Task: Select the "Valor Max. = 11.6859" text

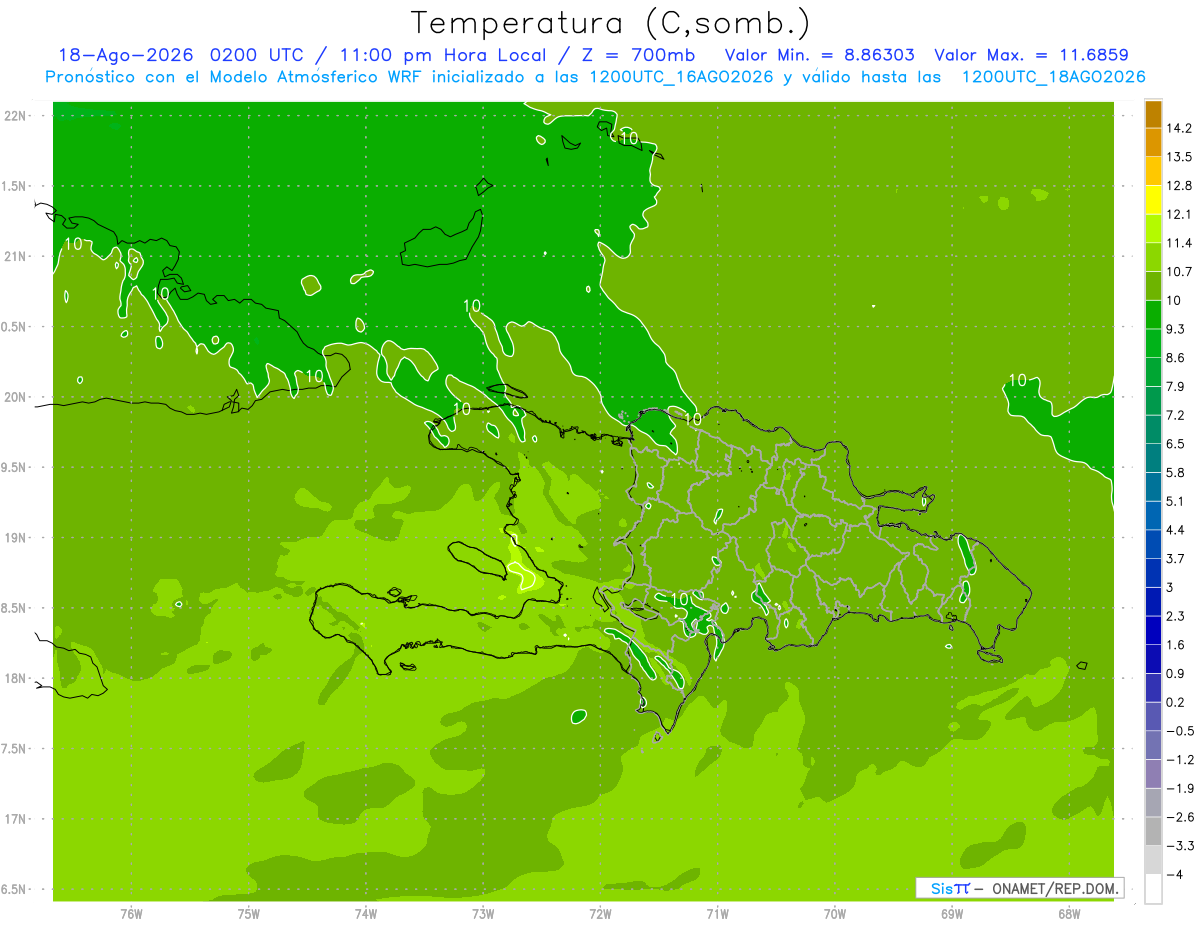Action: click(x=1031, y=55)
